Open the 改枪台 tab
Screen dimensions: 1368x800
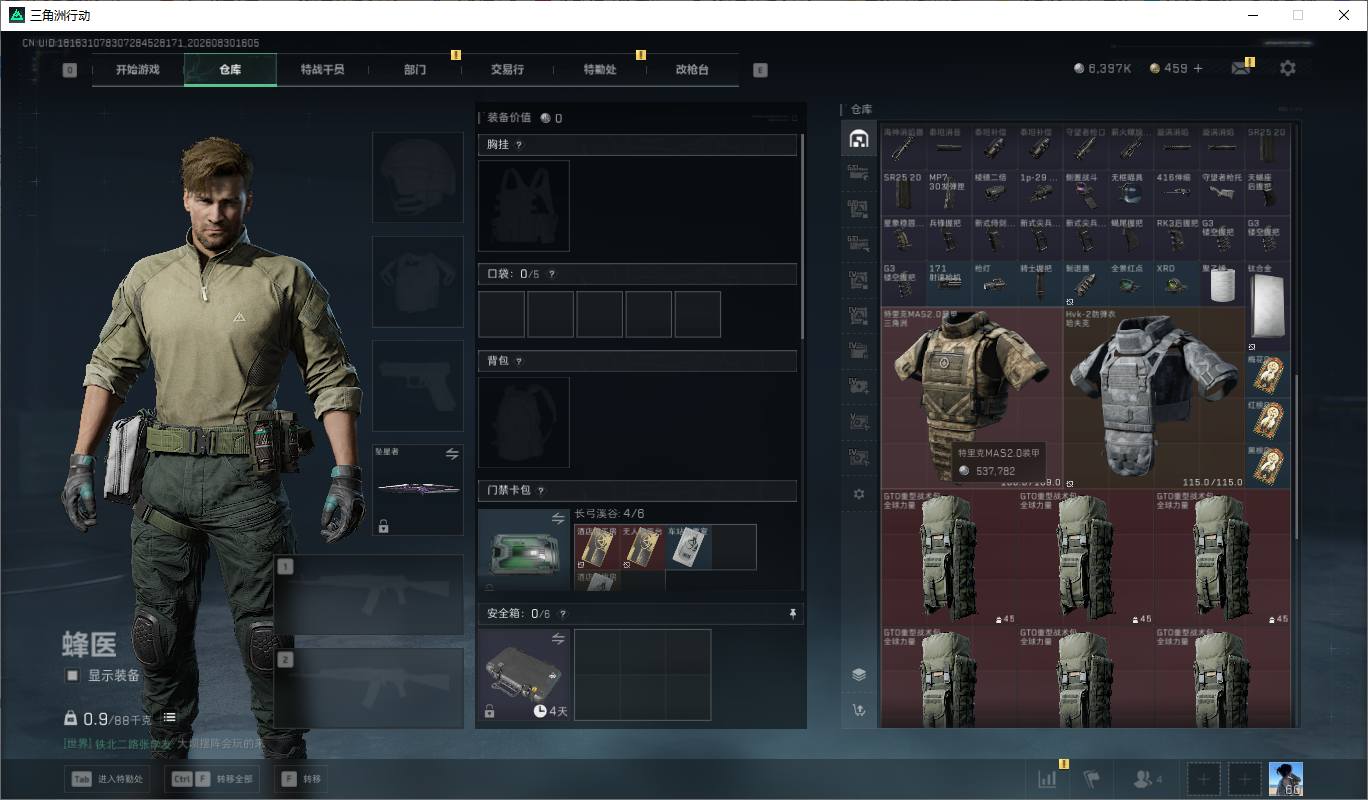tap(692, 70)
